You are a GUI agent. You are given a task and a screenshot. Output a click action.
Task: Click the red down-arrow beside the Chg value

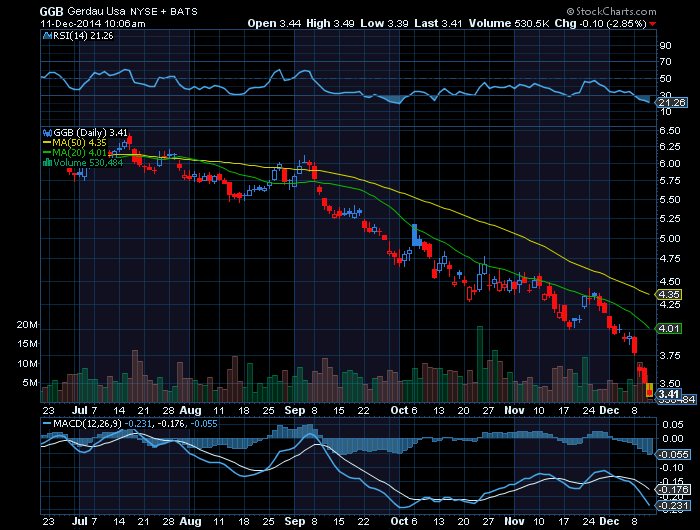[653, 24]
